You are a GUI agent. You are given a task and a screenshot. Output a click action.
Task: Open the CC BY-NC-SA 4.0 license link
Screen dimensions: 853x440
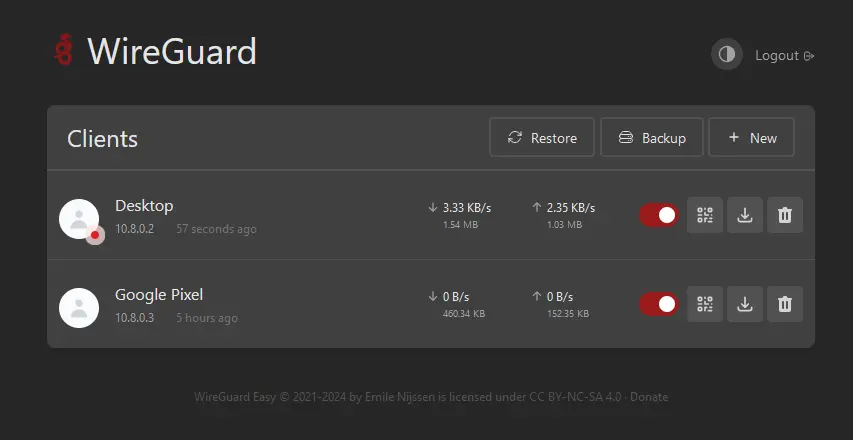click(x=575, y=397)
